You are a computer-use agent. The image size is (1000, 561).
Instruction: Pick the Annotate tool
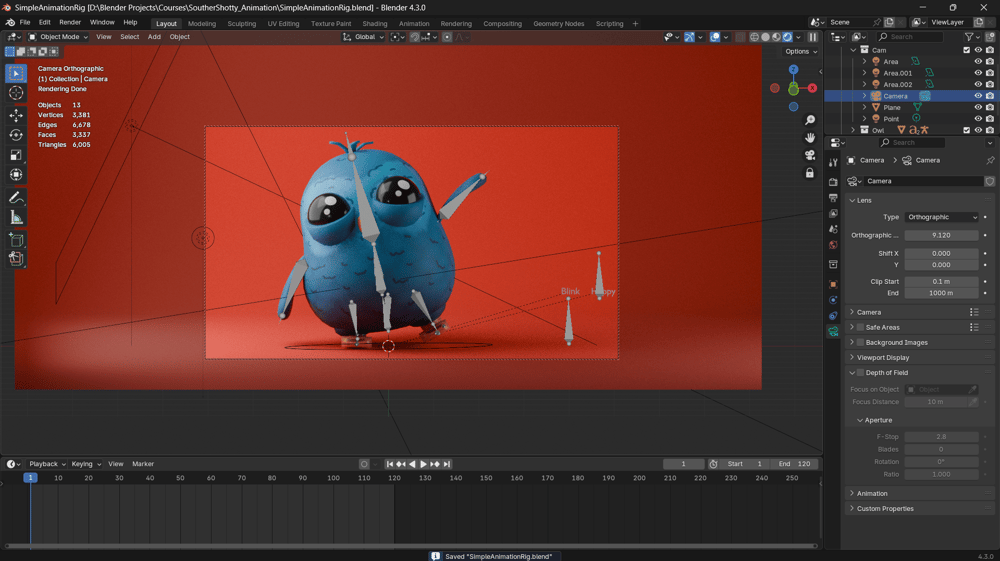[x=17, y=198]
